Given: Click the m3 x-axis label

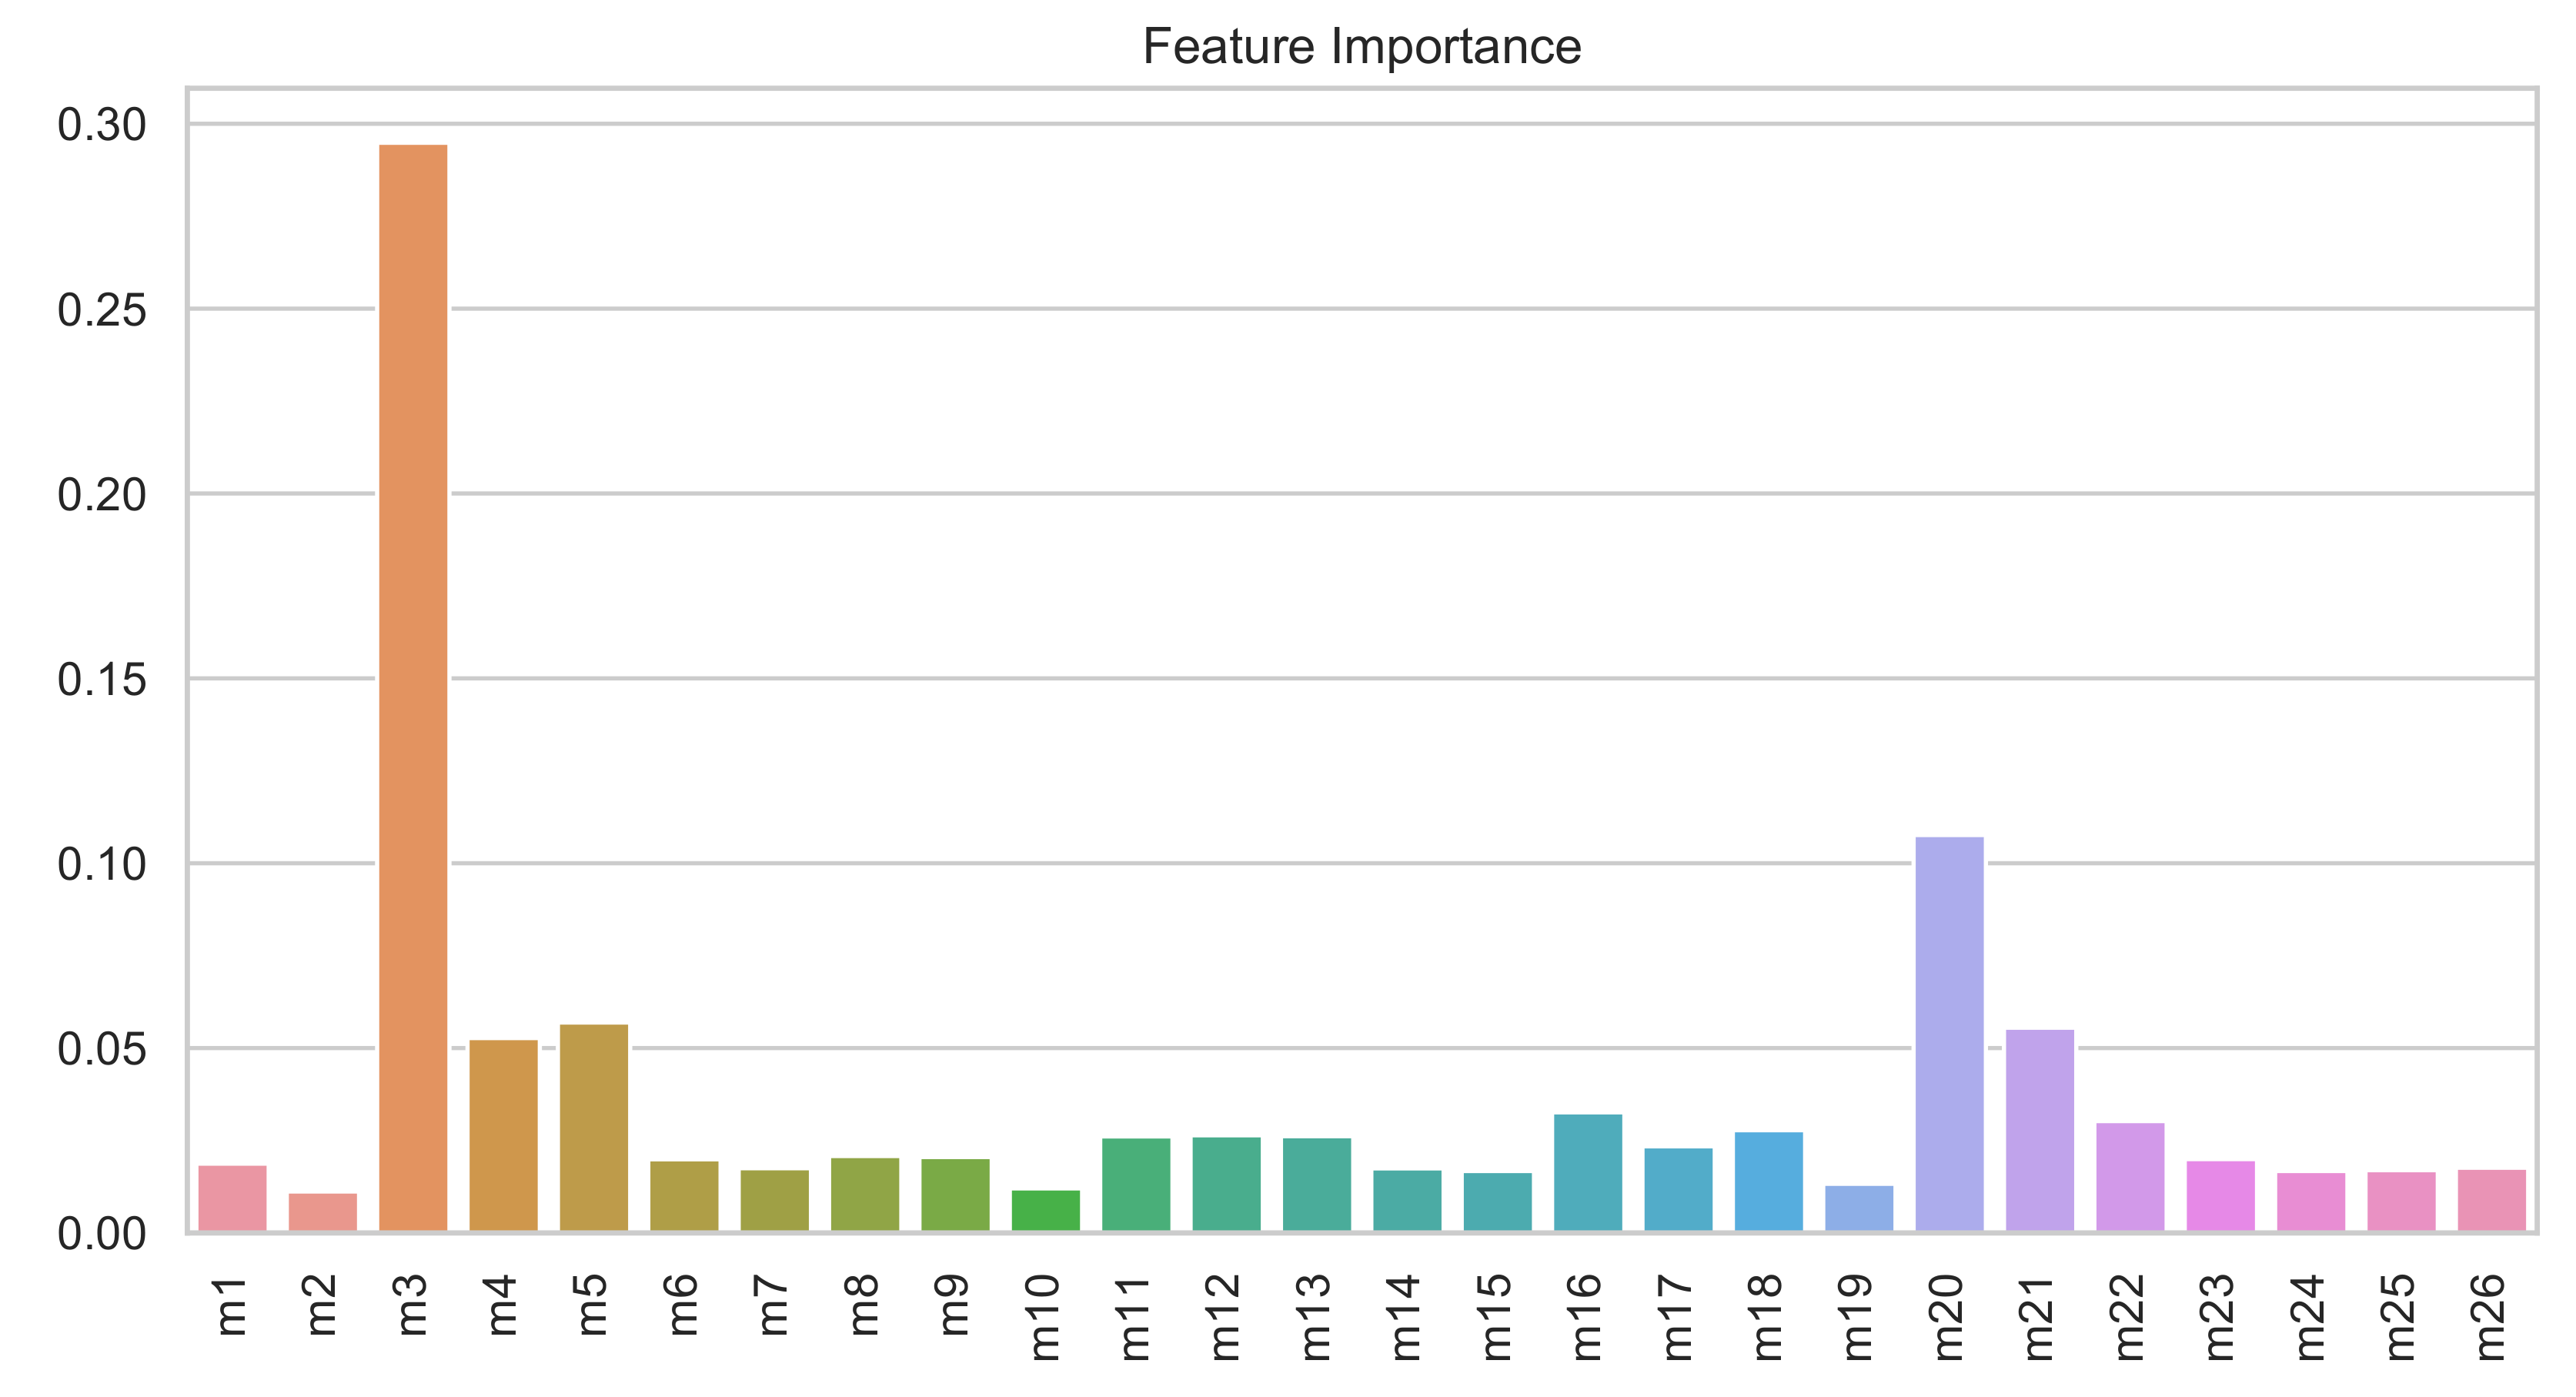Looking at the screenshot, I should click(412, 1305).
